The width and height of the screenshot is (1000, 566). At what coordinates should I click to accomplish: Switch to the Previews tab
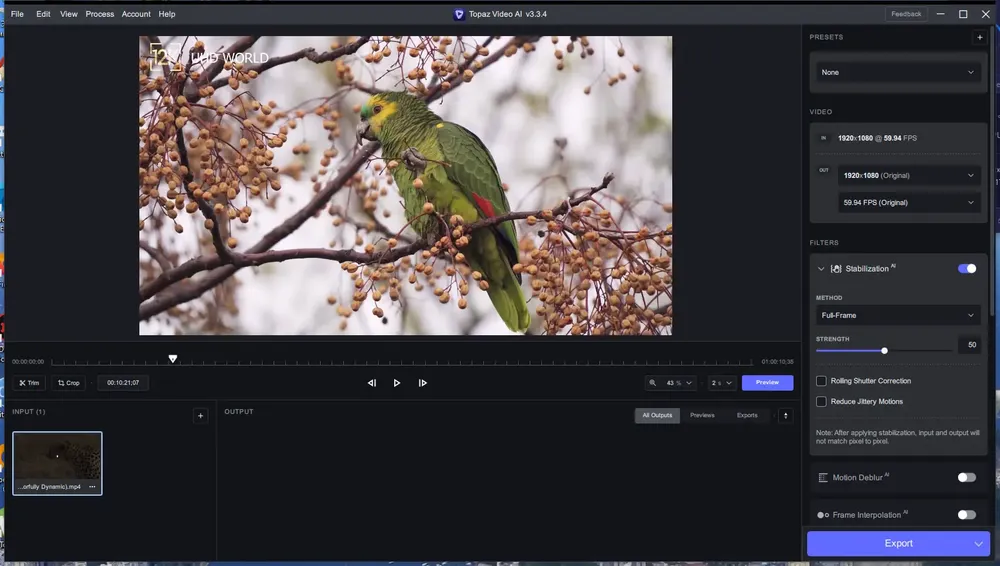(x=702, y=415)
